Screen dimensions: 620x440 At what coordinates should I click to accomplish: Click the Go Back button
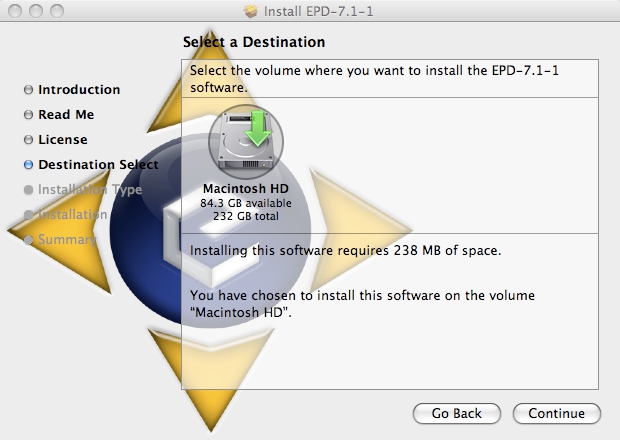click(457, 414)
